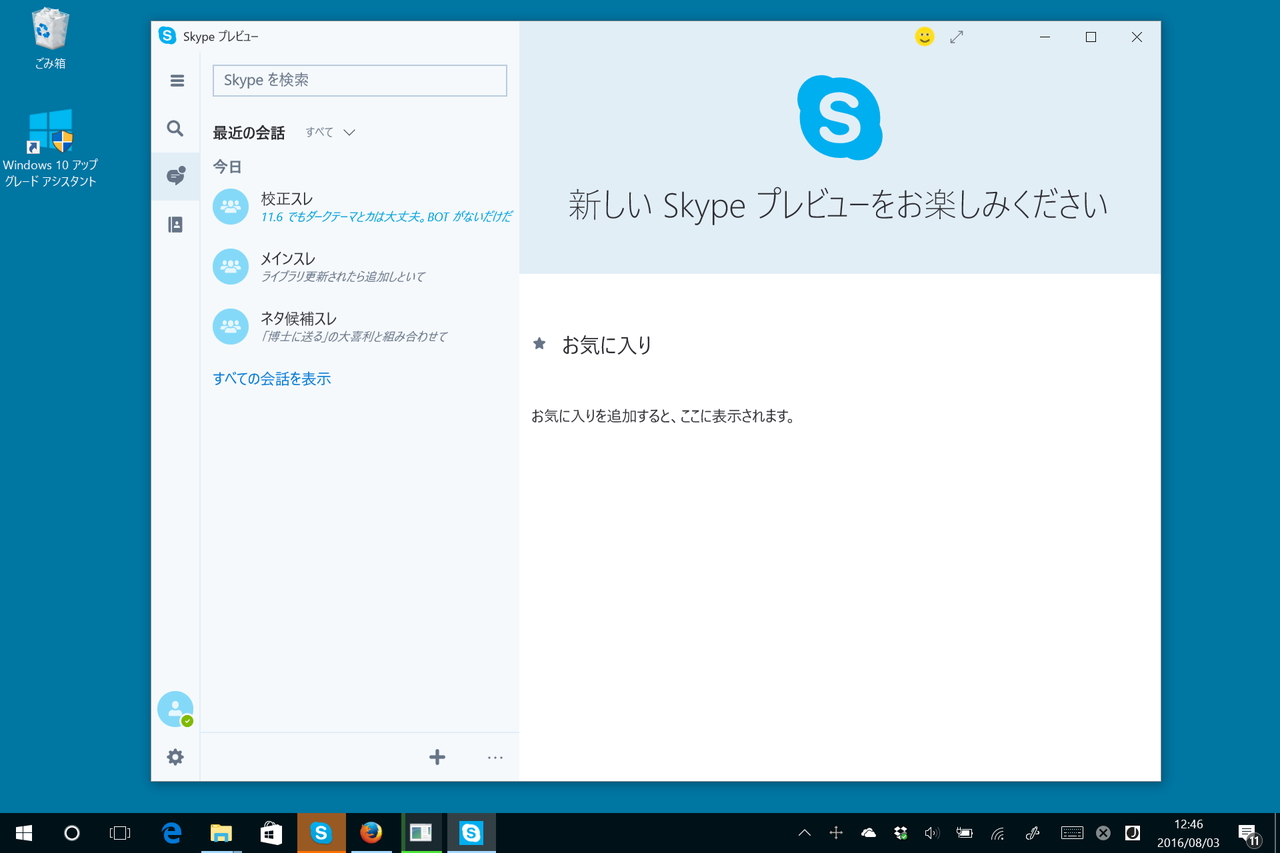The height and width of the screenshot is (853, 1280).
Task: Send feedback with the smiley icon
Action: pyautogui.click(x=924, y=36)
